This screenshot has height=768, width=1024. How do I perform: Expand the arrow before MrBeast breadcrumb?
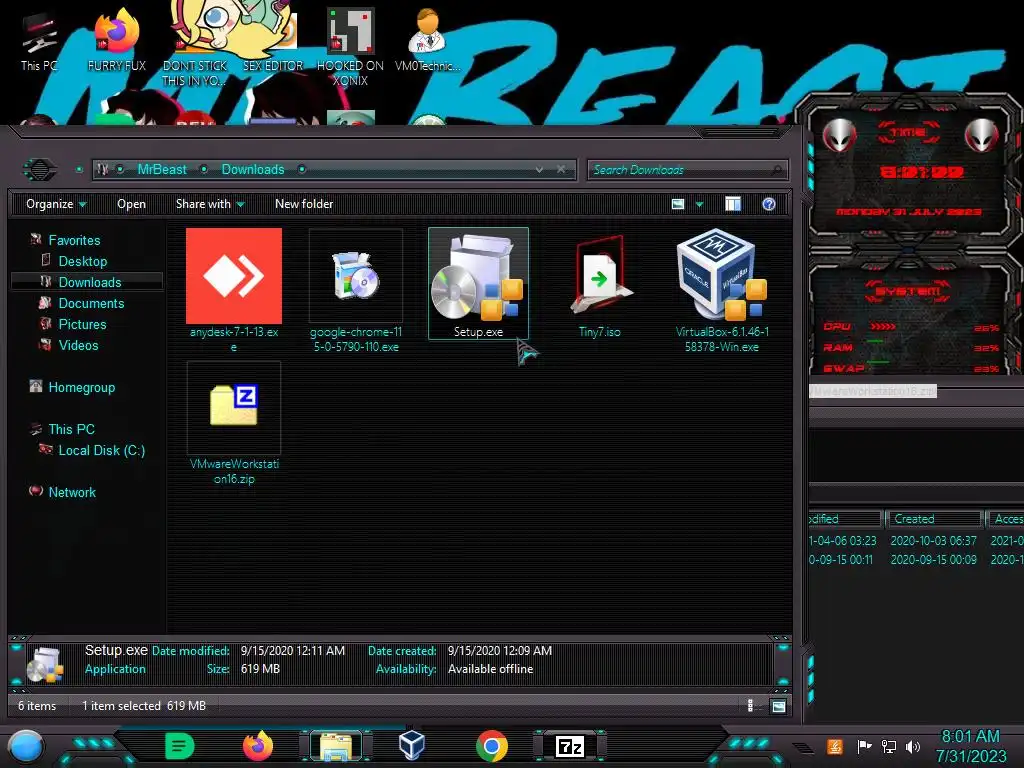120,170
